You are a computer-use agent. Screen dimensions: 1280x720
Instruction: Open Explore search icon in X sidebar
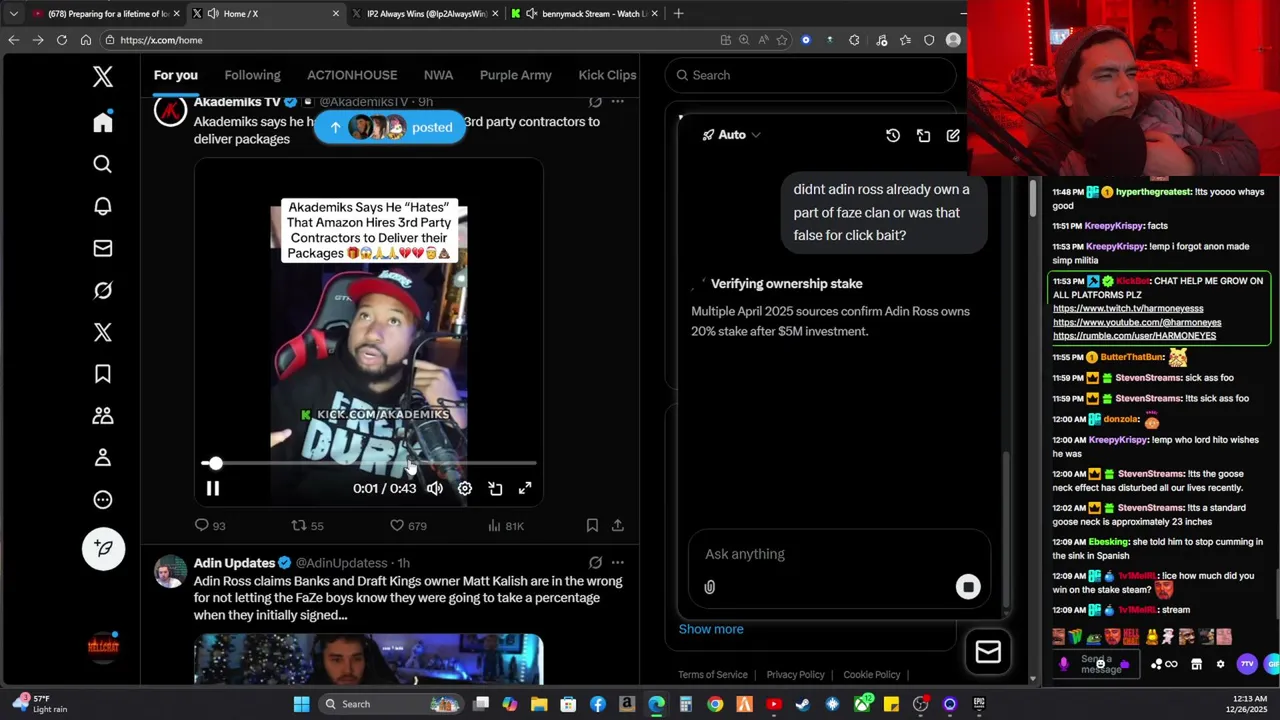point(103,164)
